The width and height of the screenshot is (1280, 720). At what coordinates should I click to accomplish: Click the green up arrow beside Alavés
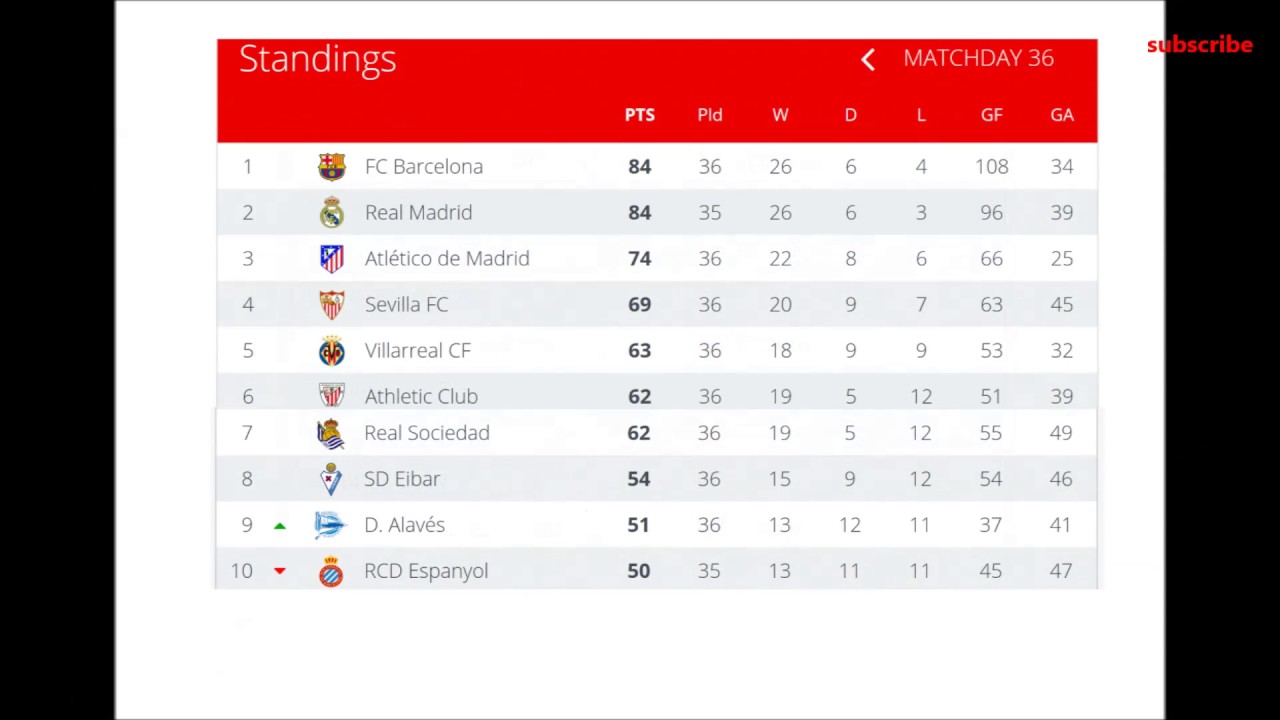(280, 525)
